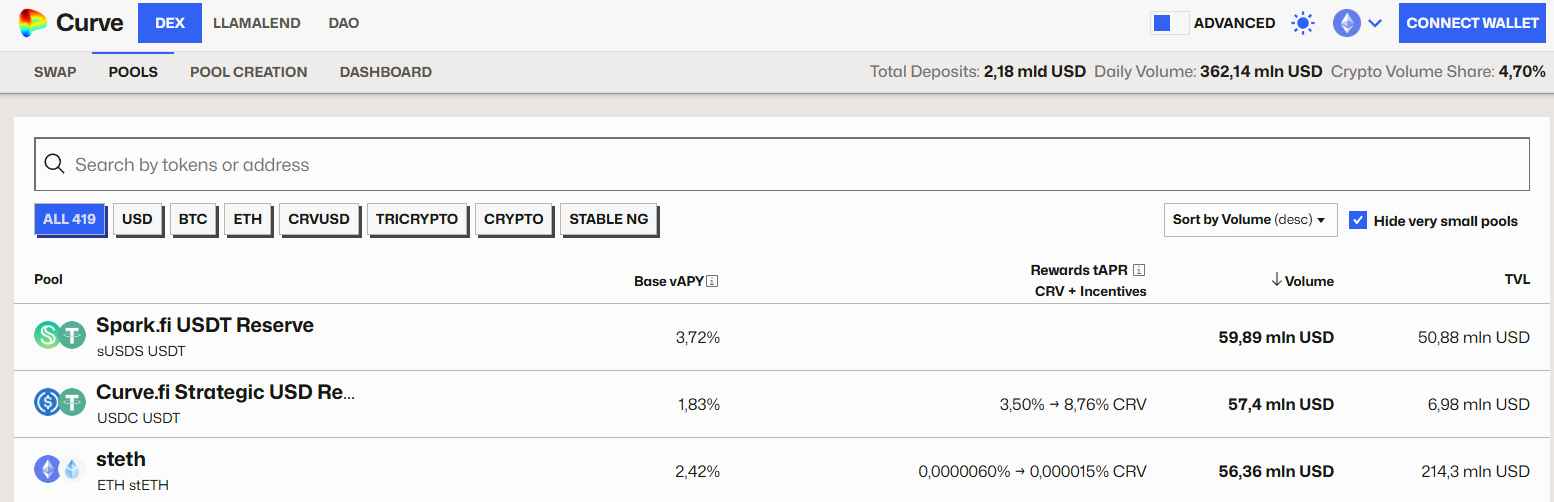1554x502 pixels.
Task: Click the Curve rainbow logo icon
Action: point(33,22)
